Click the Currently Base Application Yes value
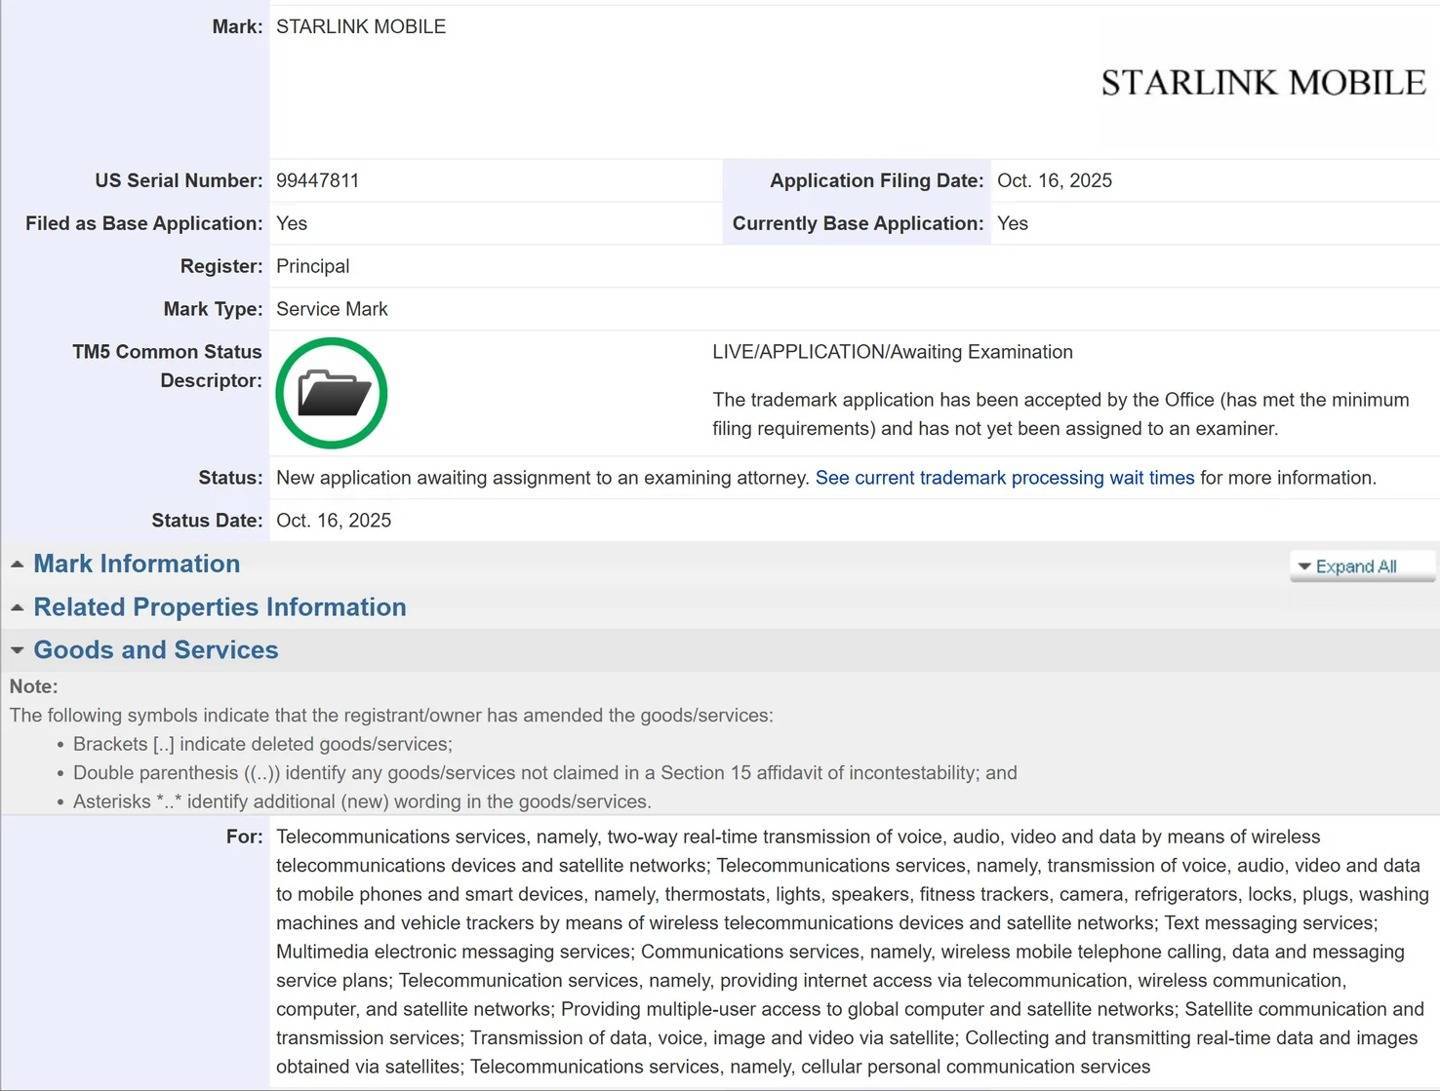The image size is (1440, 1091). click(1012, 224)
